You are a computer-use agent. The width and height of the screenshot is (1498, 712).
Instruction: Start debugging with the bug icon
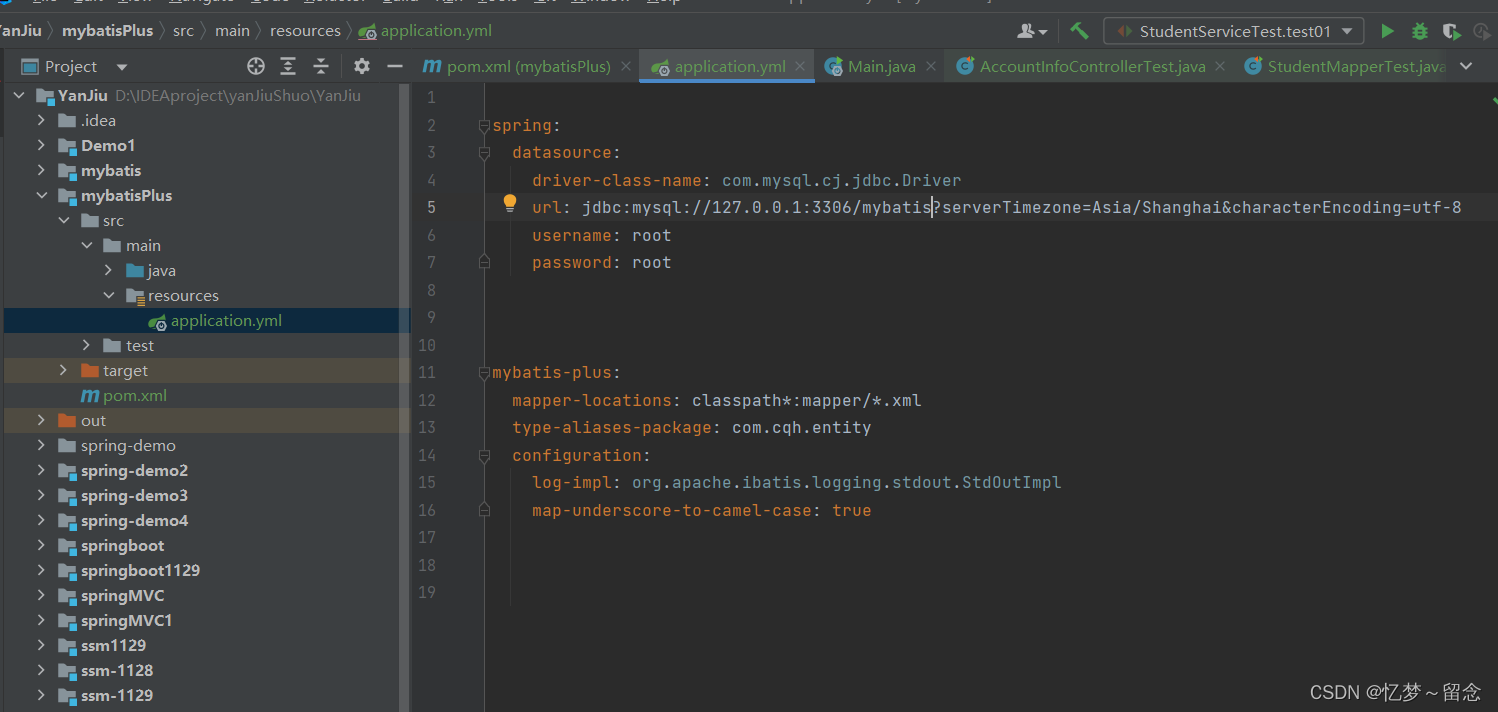coord(1419,31)
